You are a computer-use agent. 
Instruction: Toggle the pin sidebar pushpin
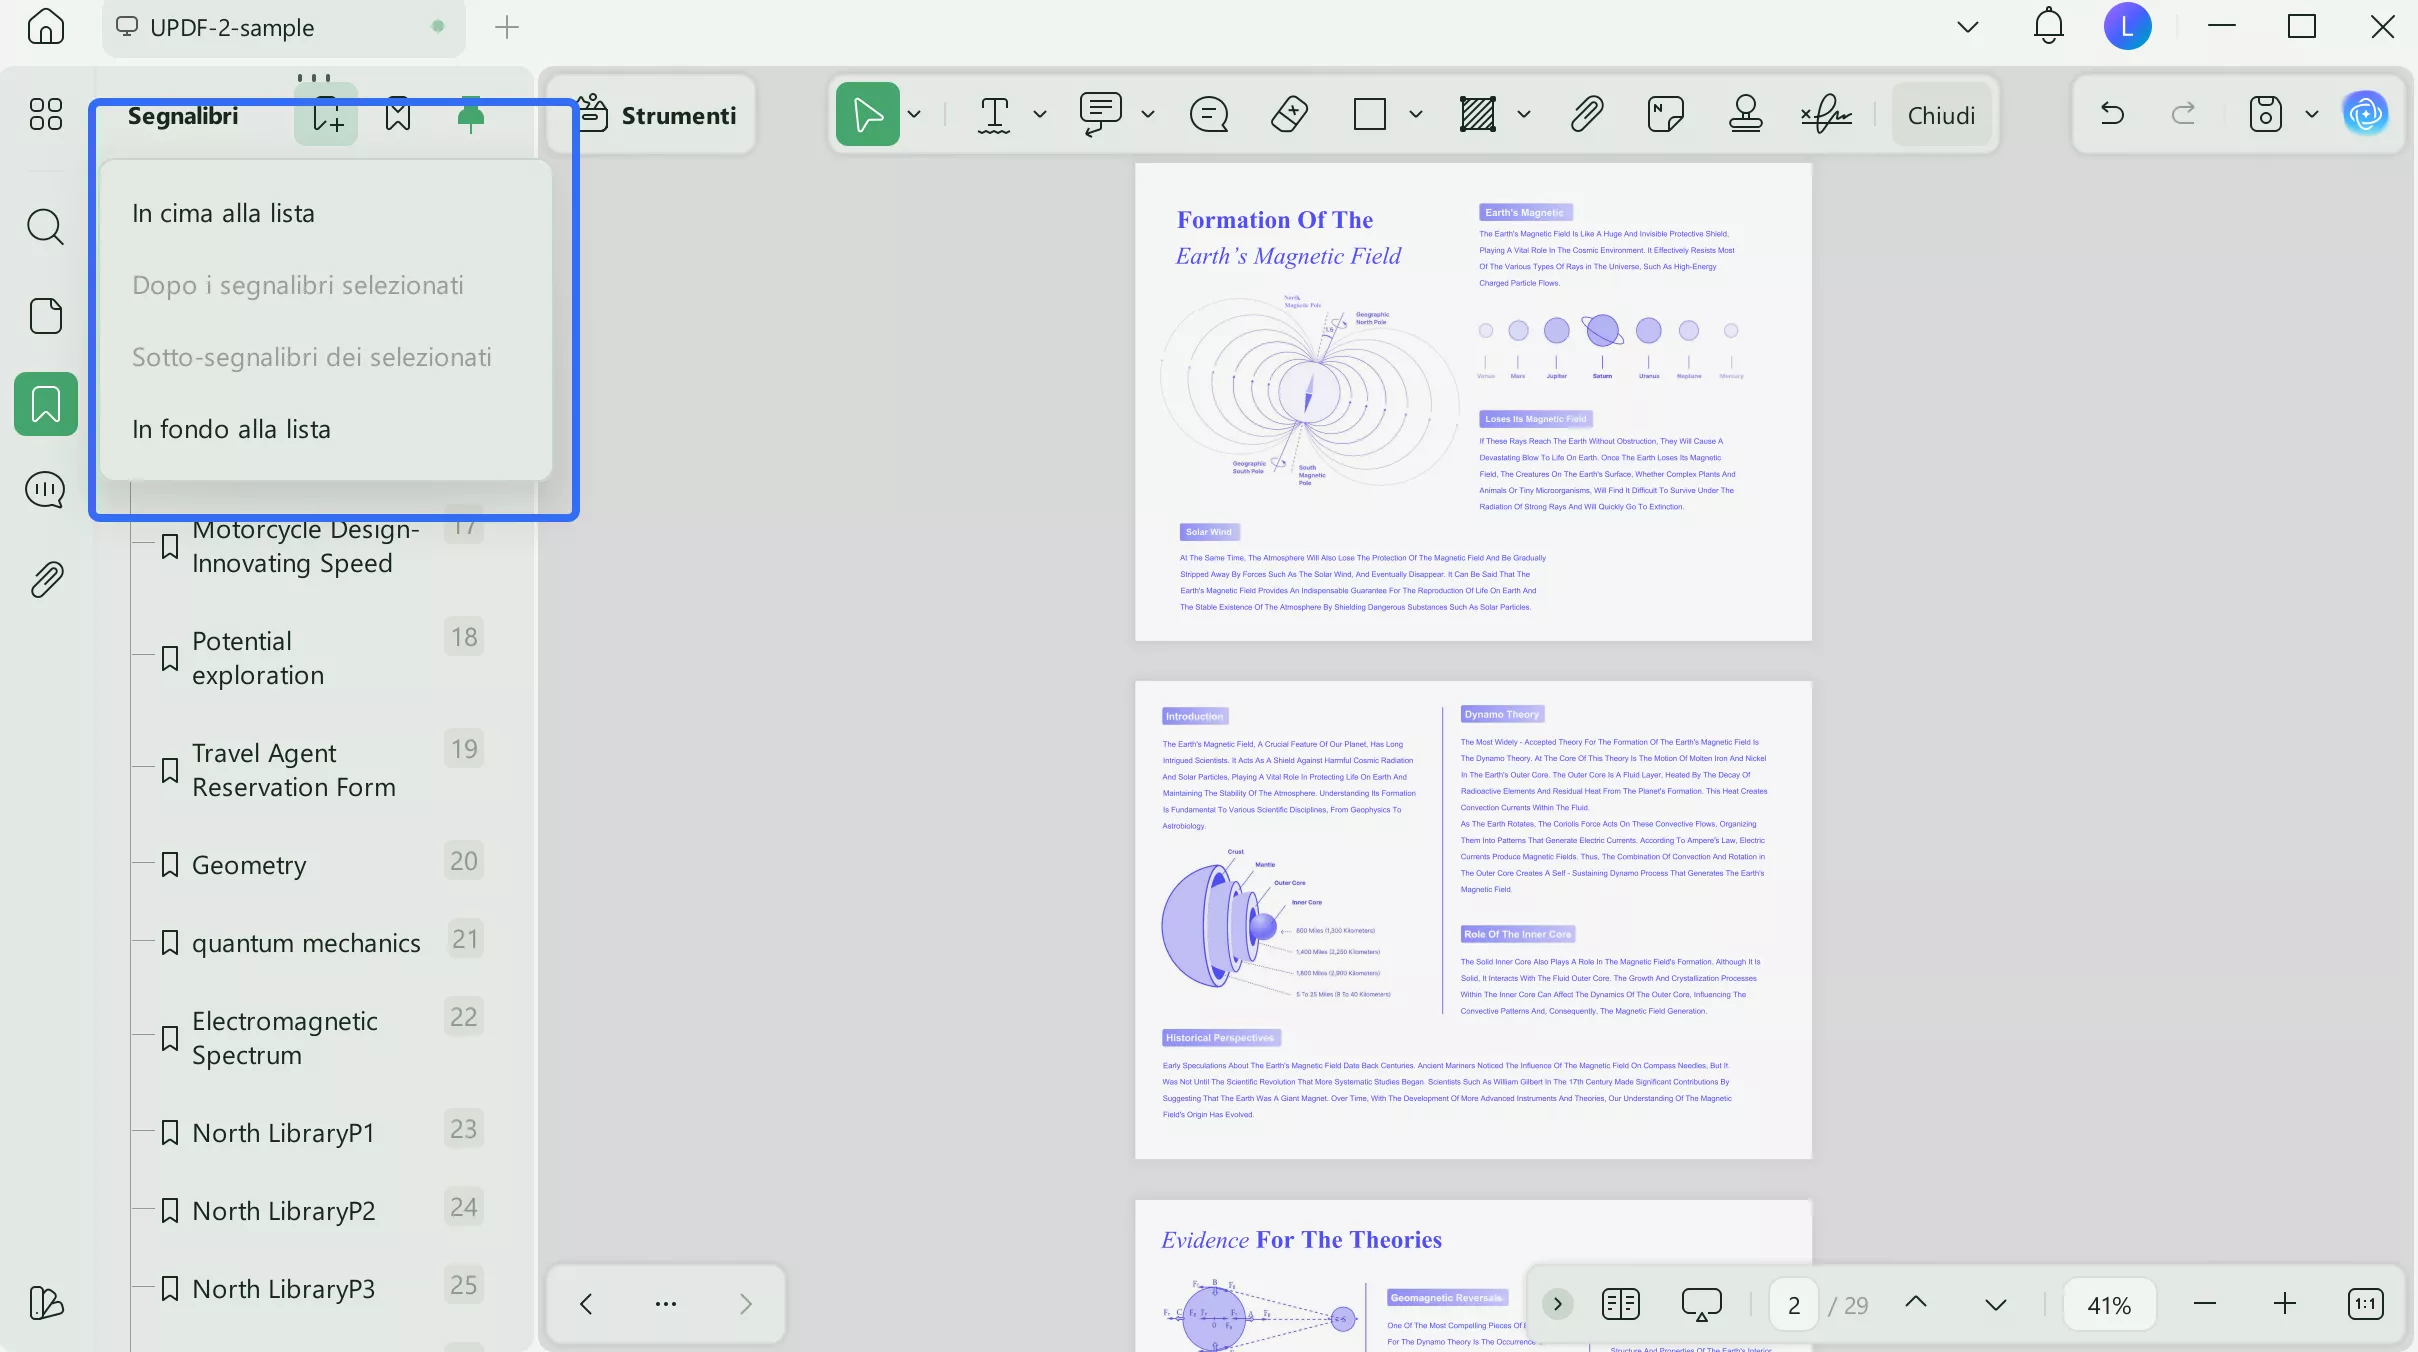click(470, 116)
